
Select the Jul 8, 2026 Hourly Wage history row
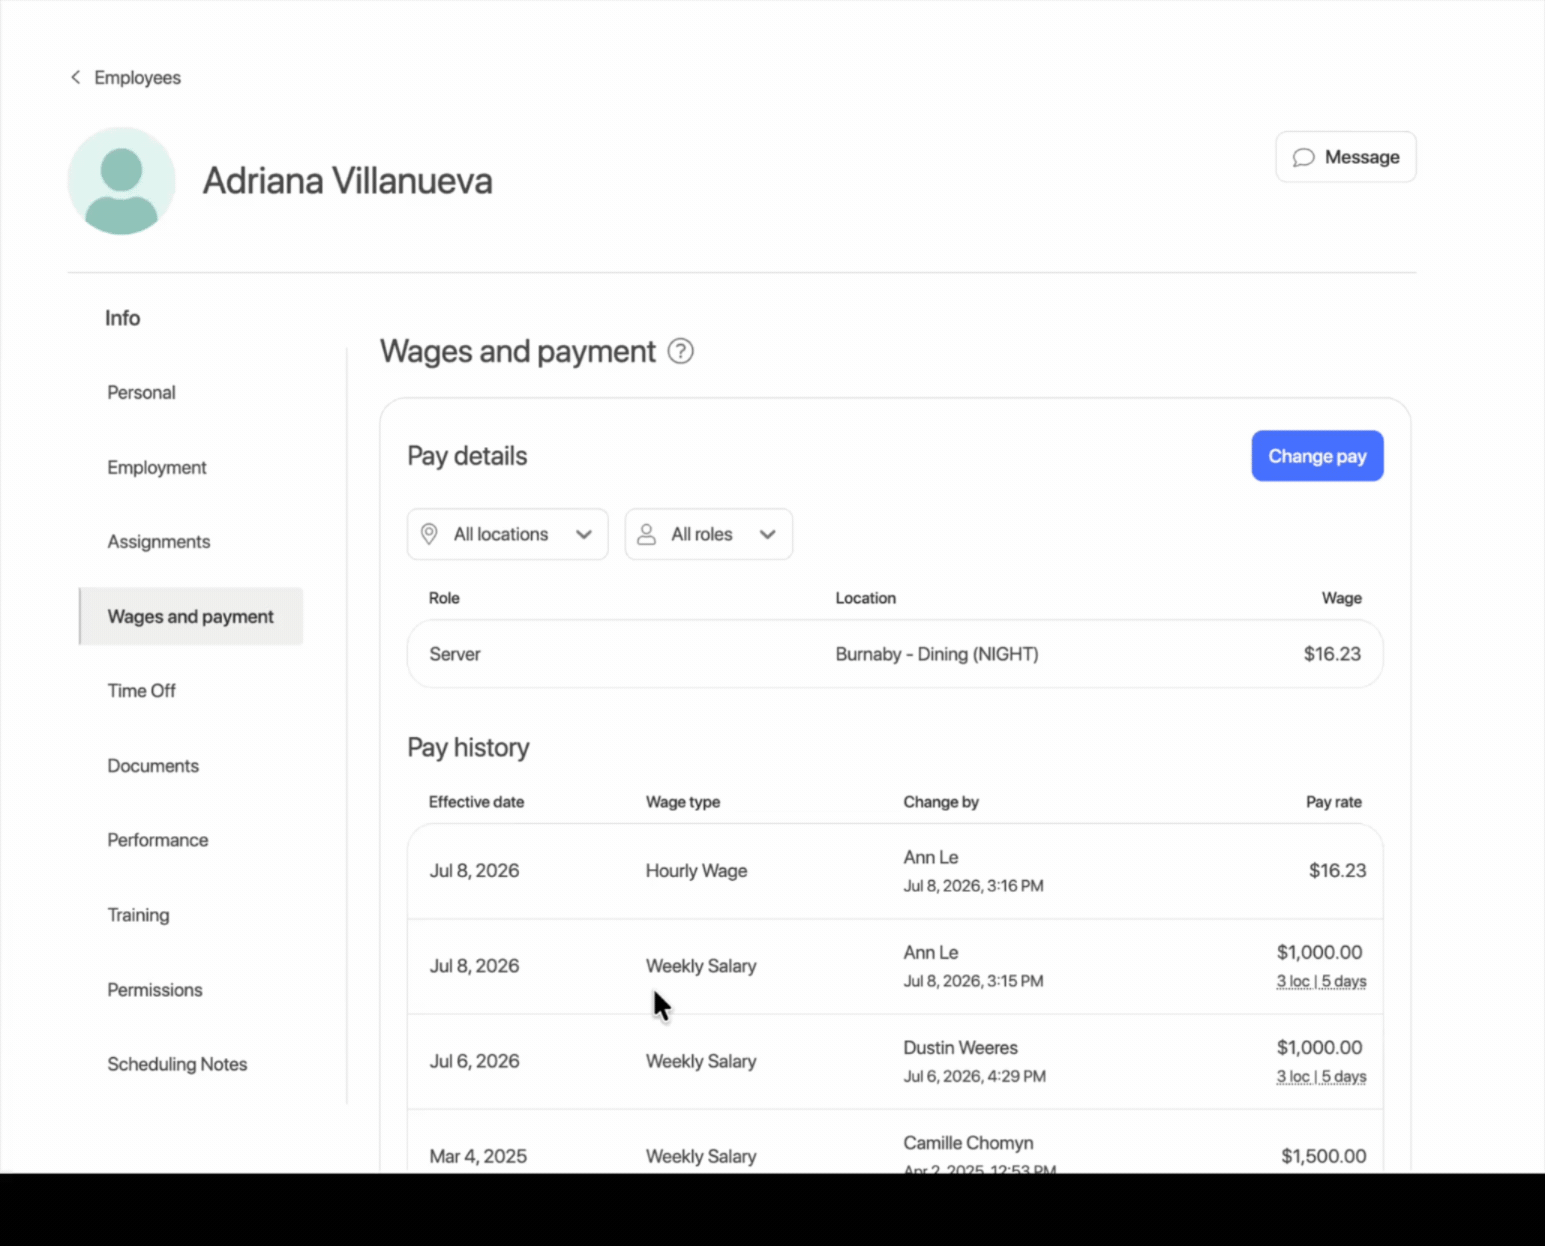895,871
